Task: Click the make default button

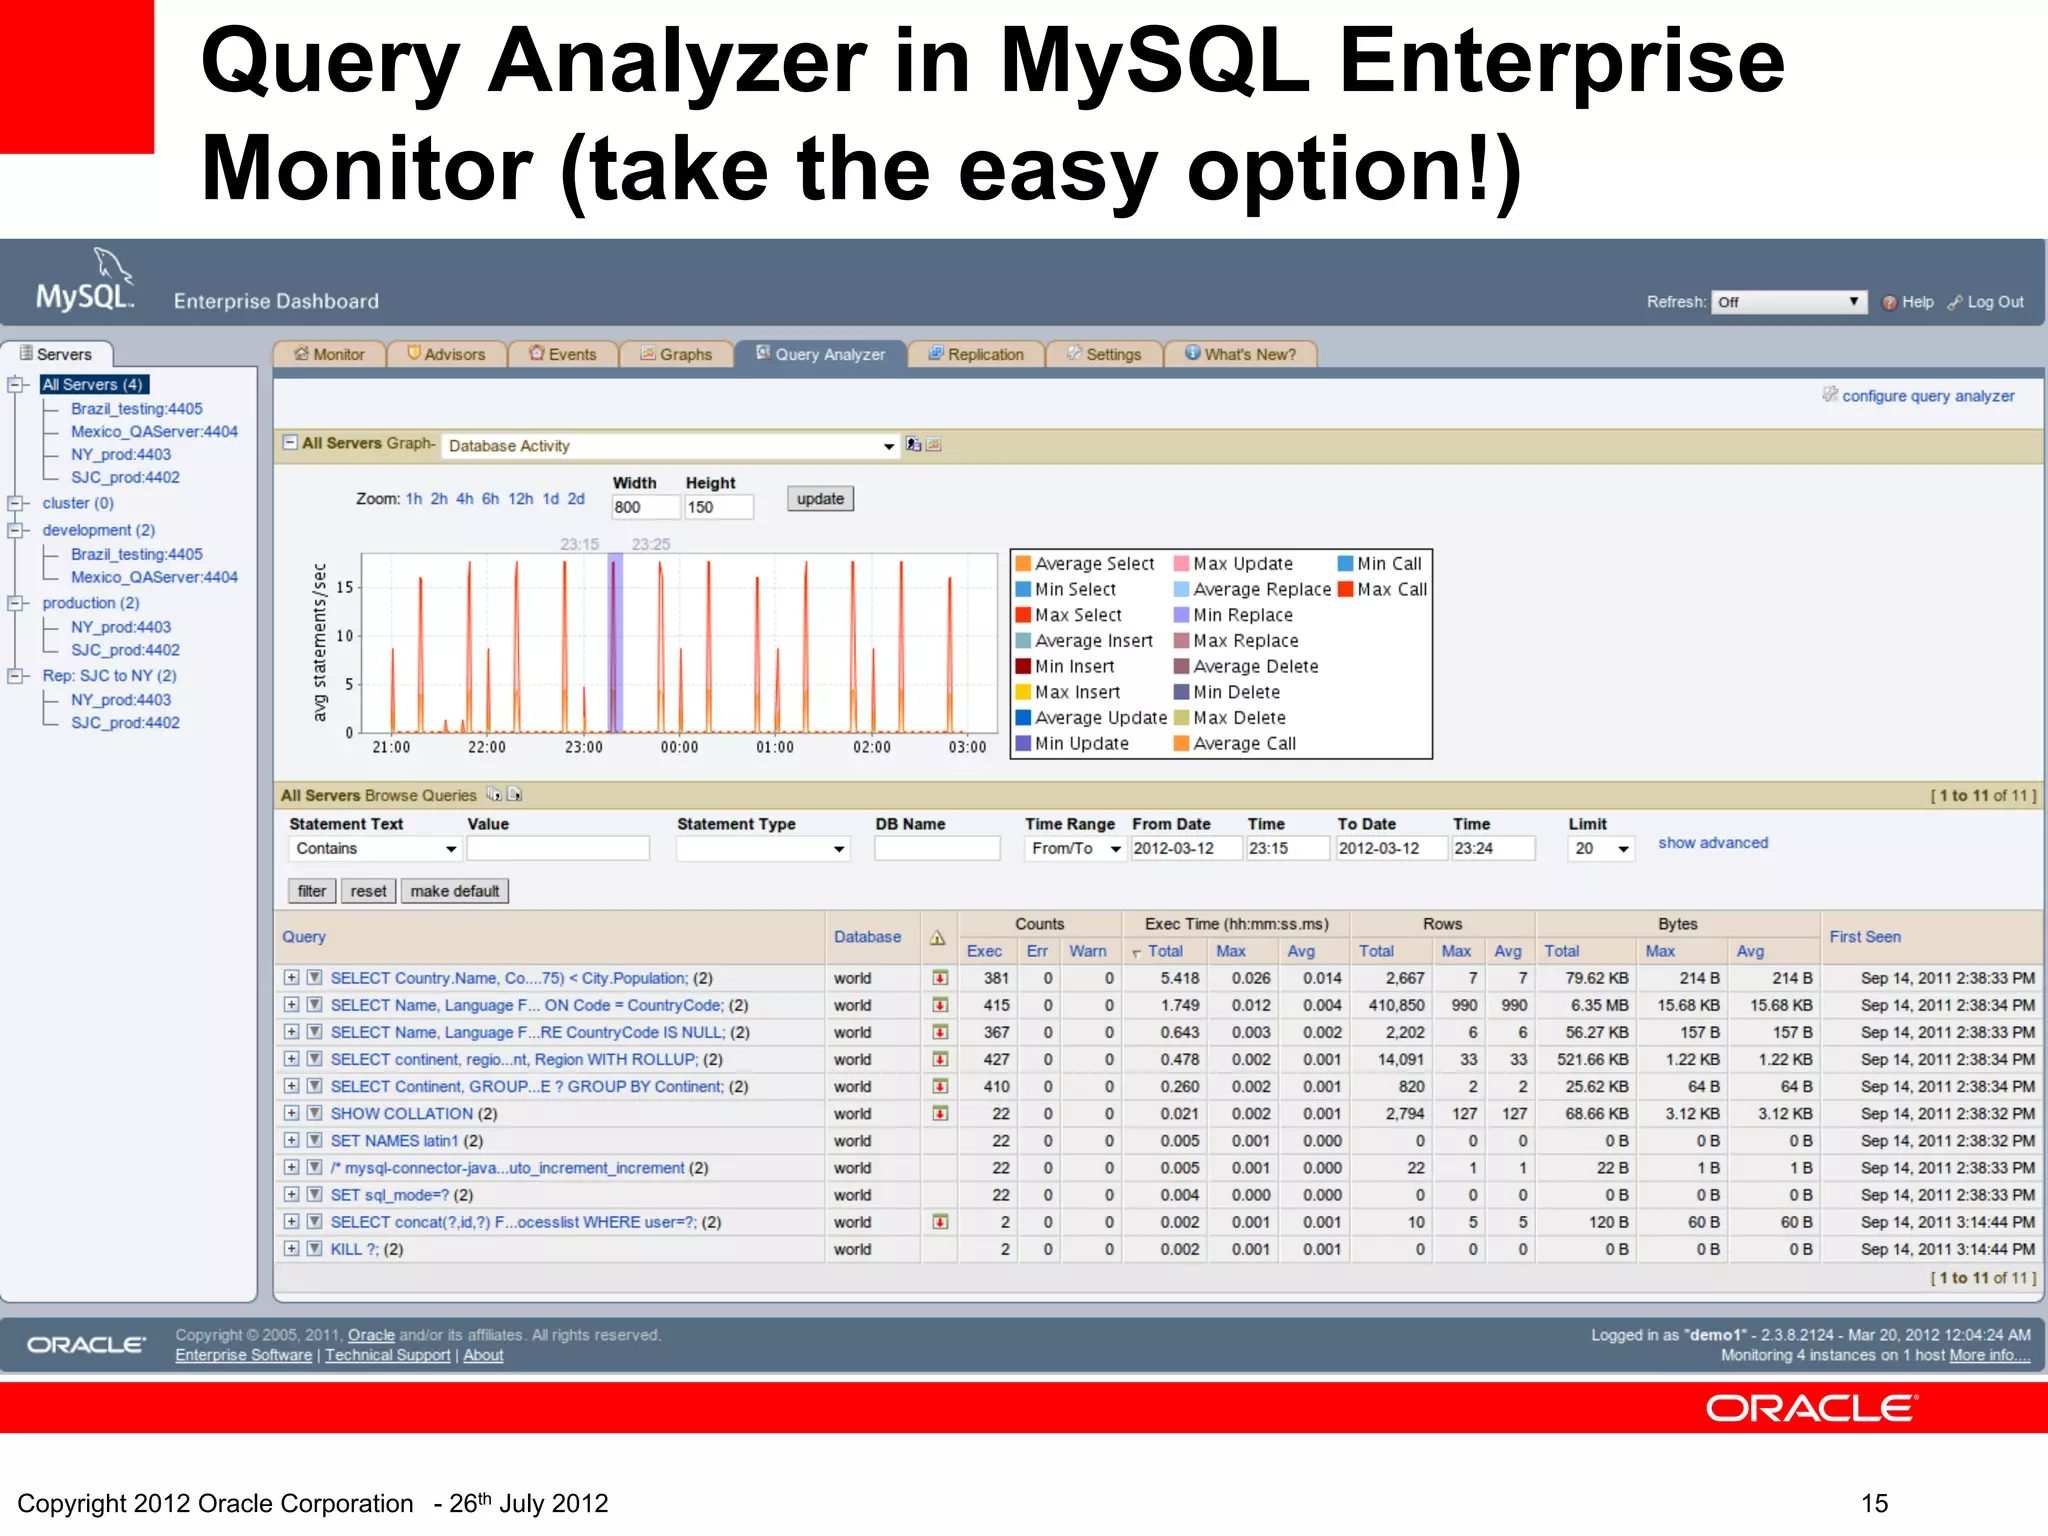Action: click(454, 891)
